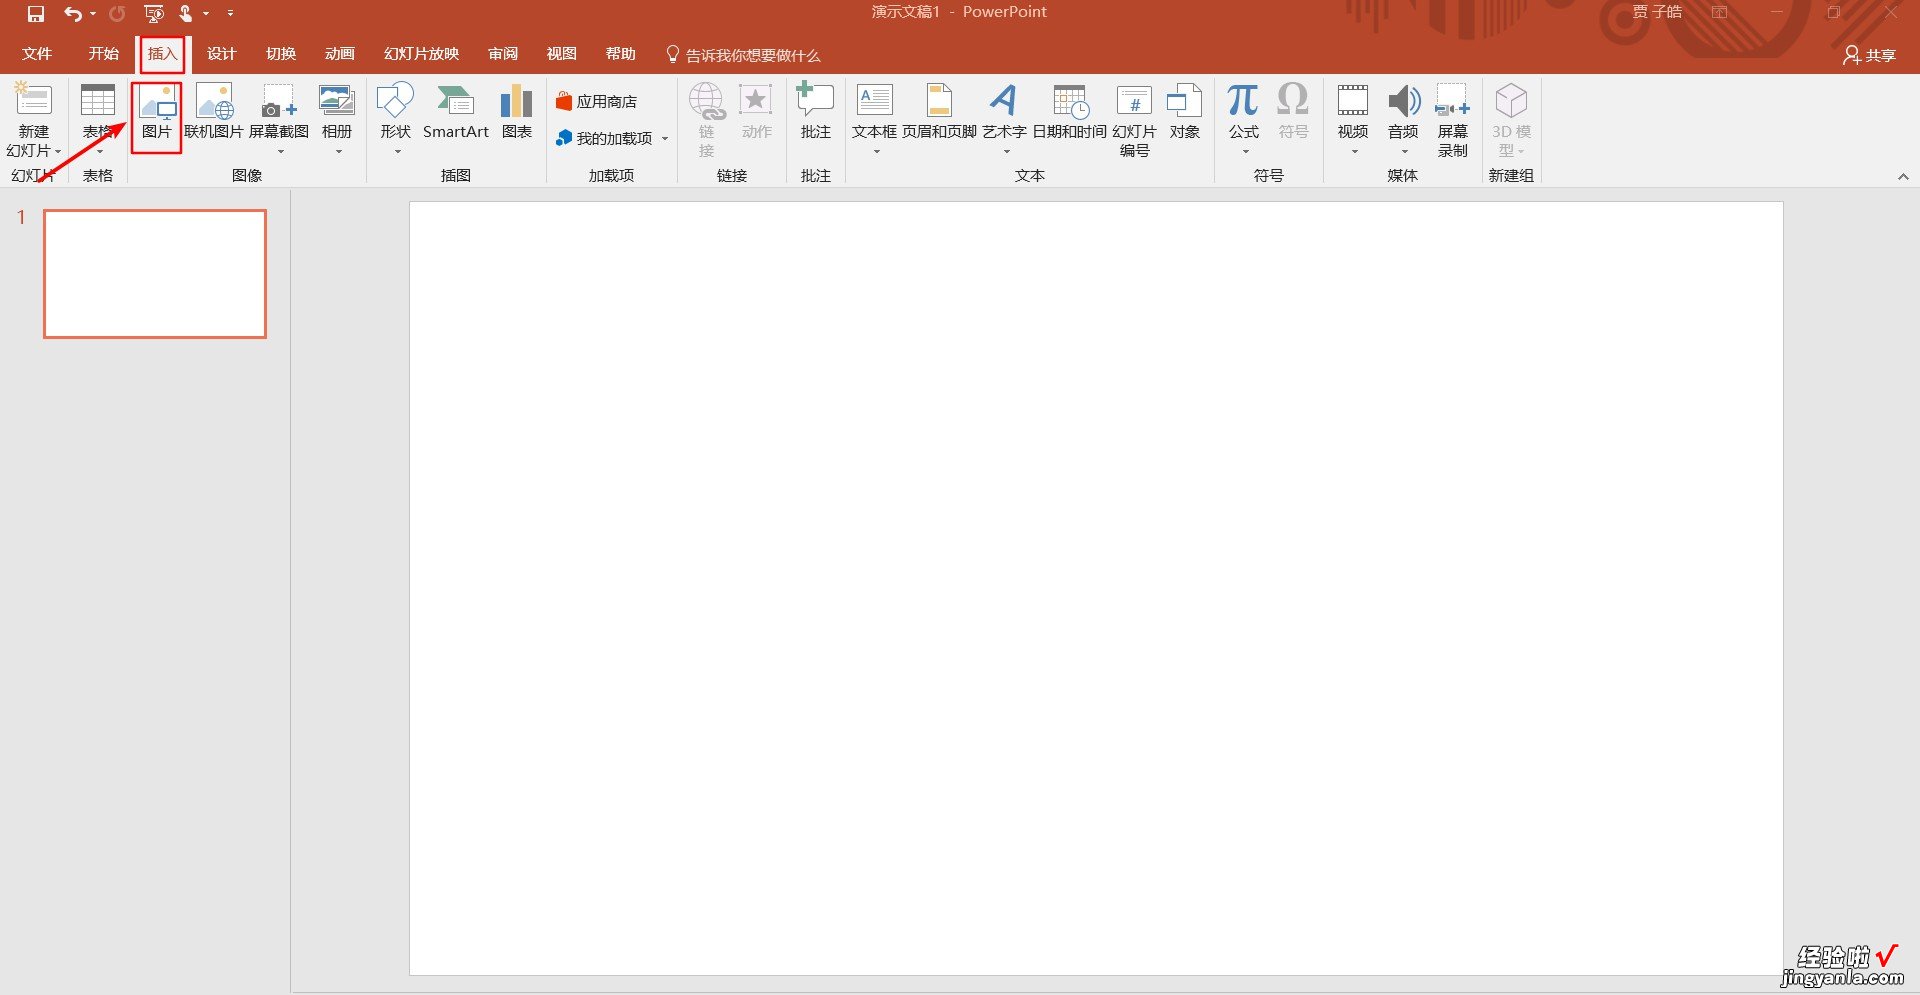Expand Photo Album dropdown arrow
The image size is (1920, 995).
339,152
